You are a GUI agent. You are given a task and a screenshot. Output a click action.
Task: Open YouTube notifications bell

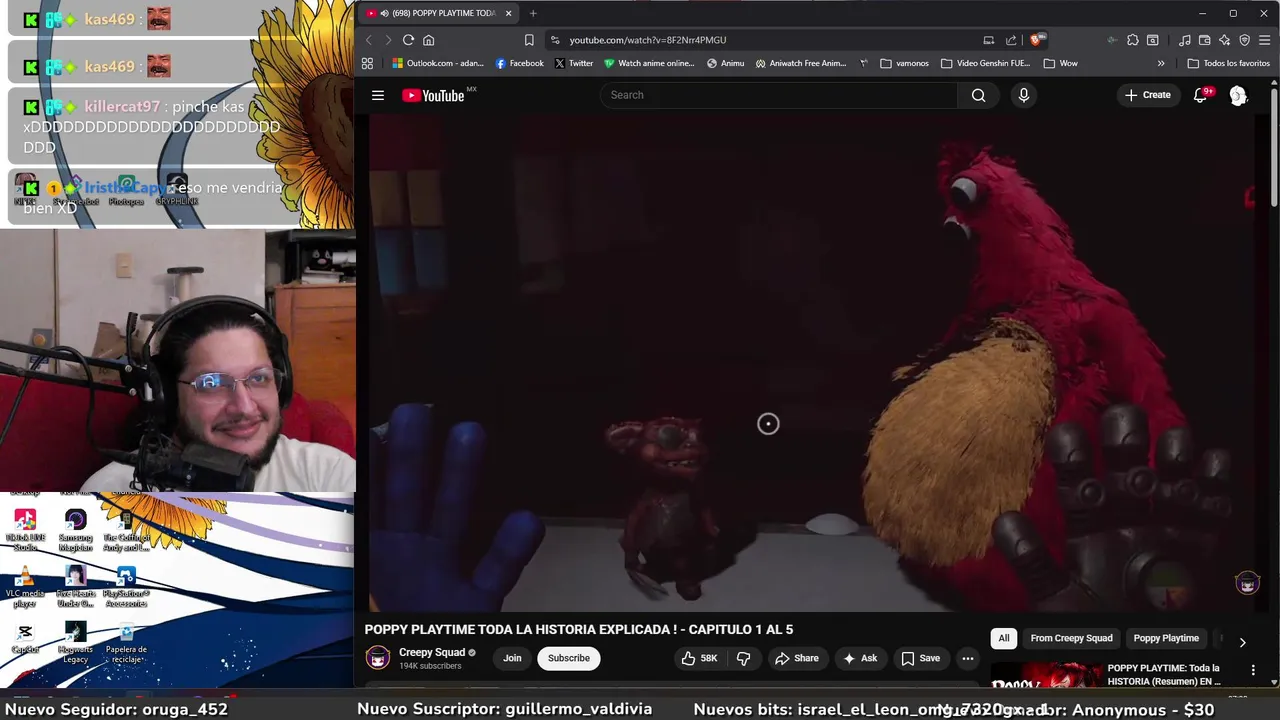[1200, 95]
